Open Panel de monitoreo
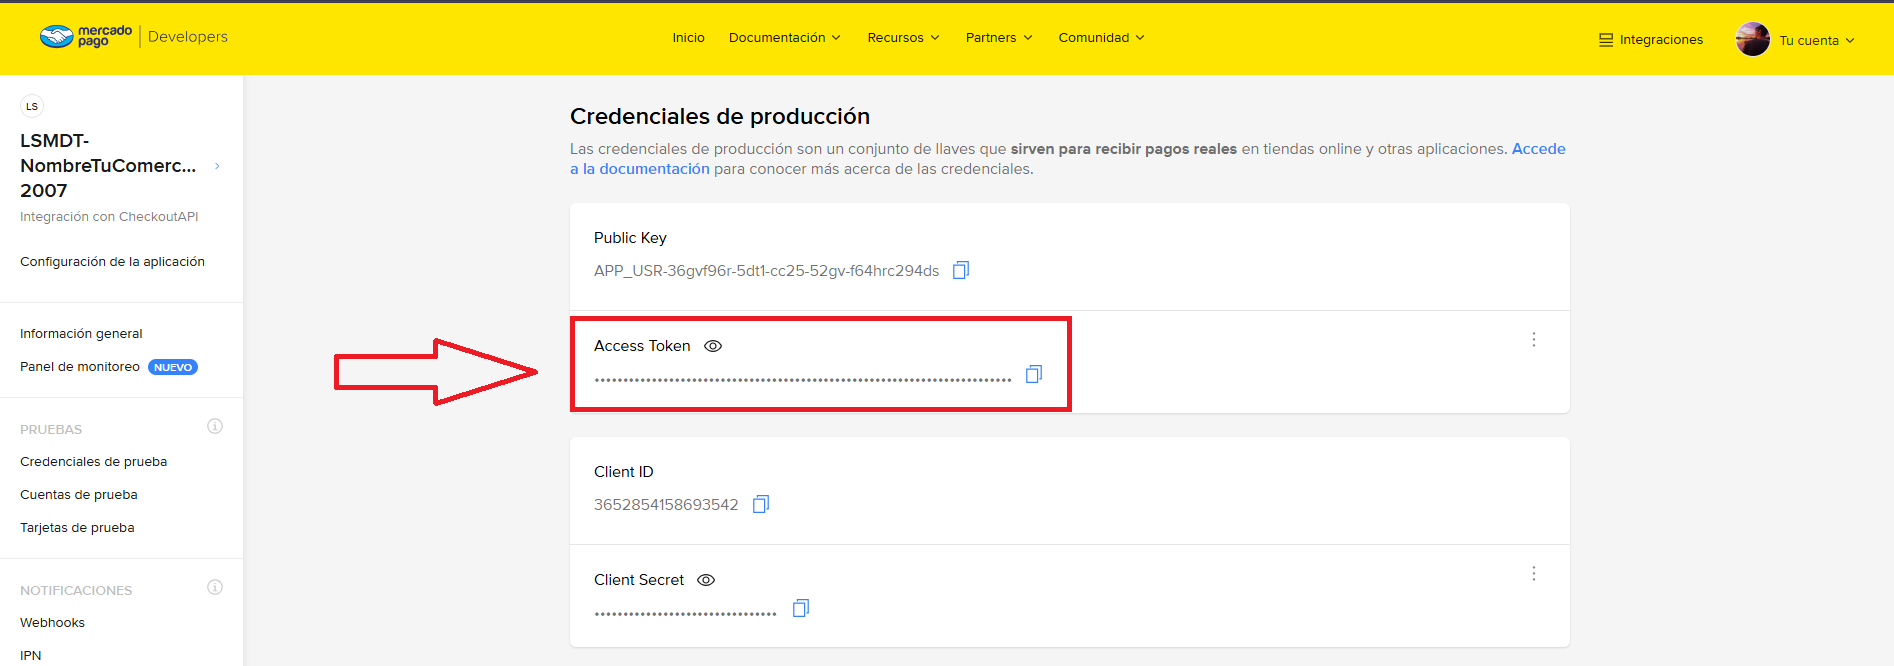 [x=80, y=367]
